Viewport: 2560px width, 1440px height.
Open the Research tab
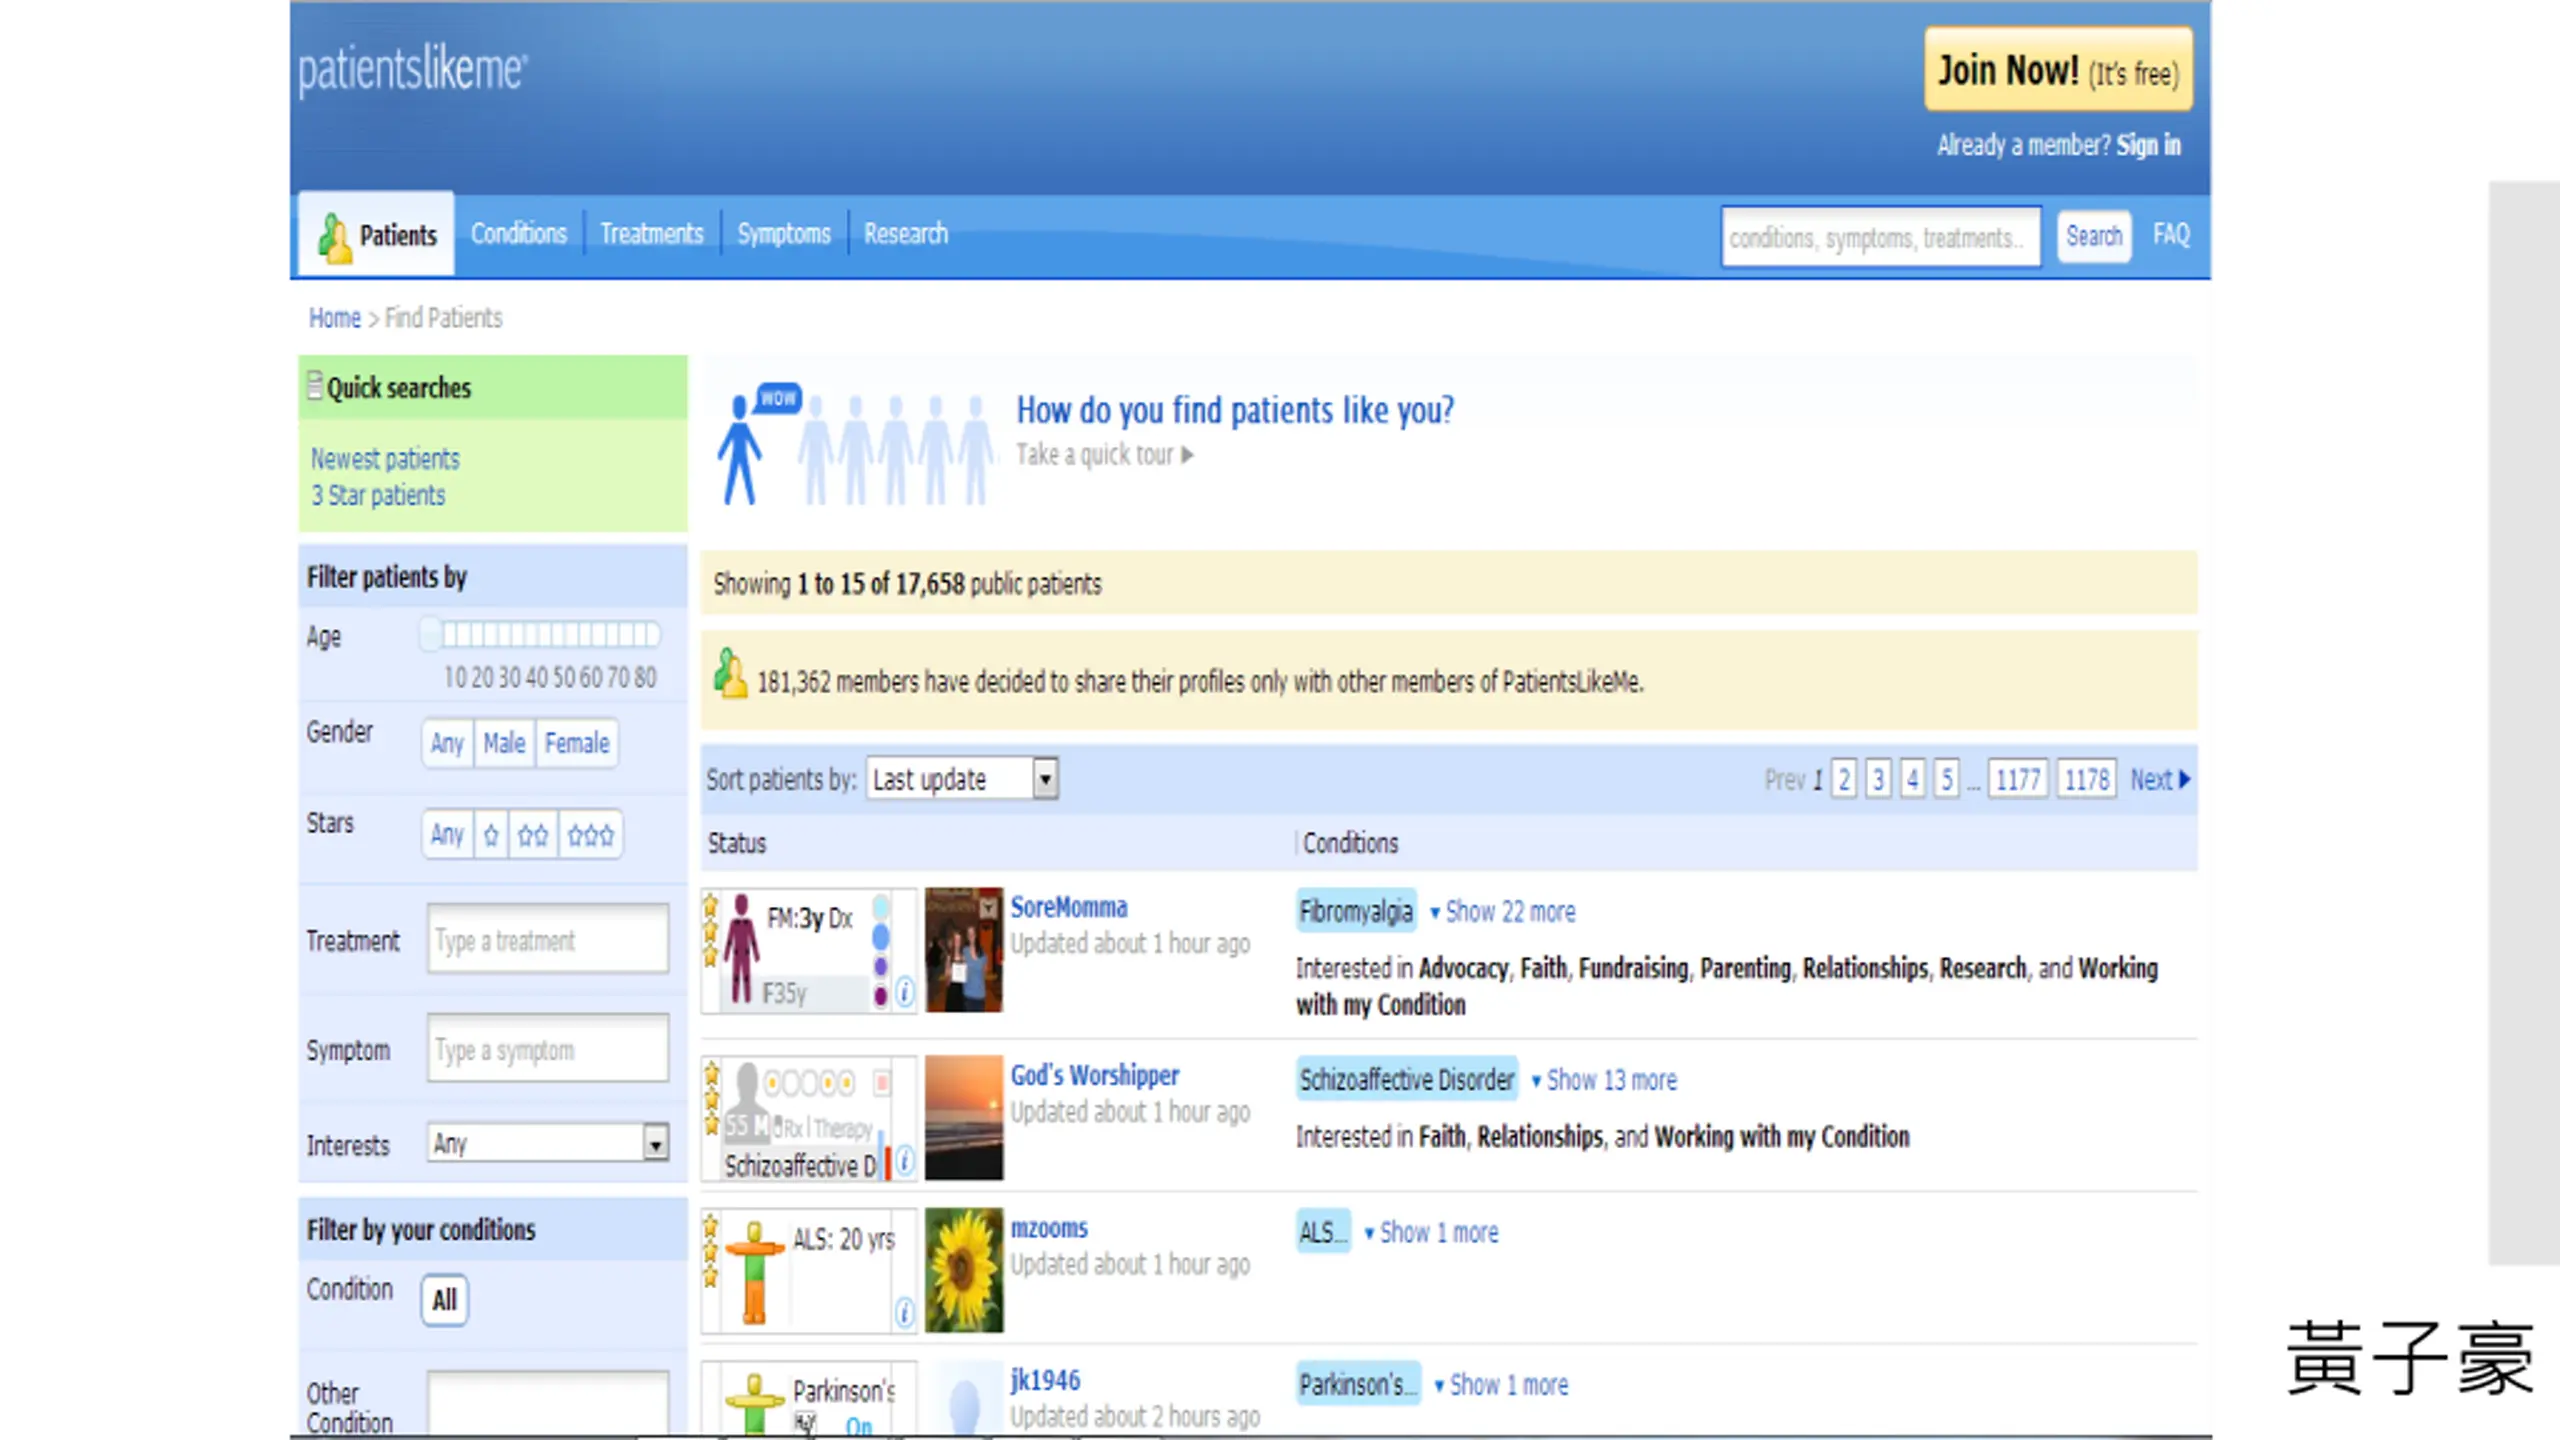[906, 234]
